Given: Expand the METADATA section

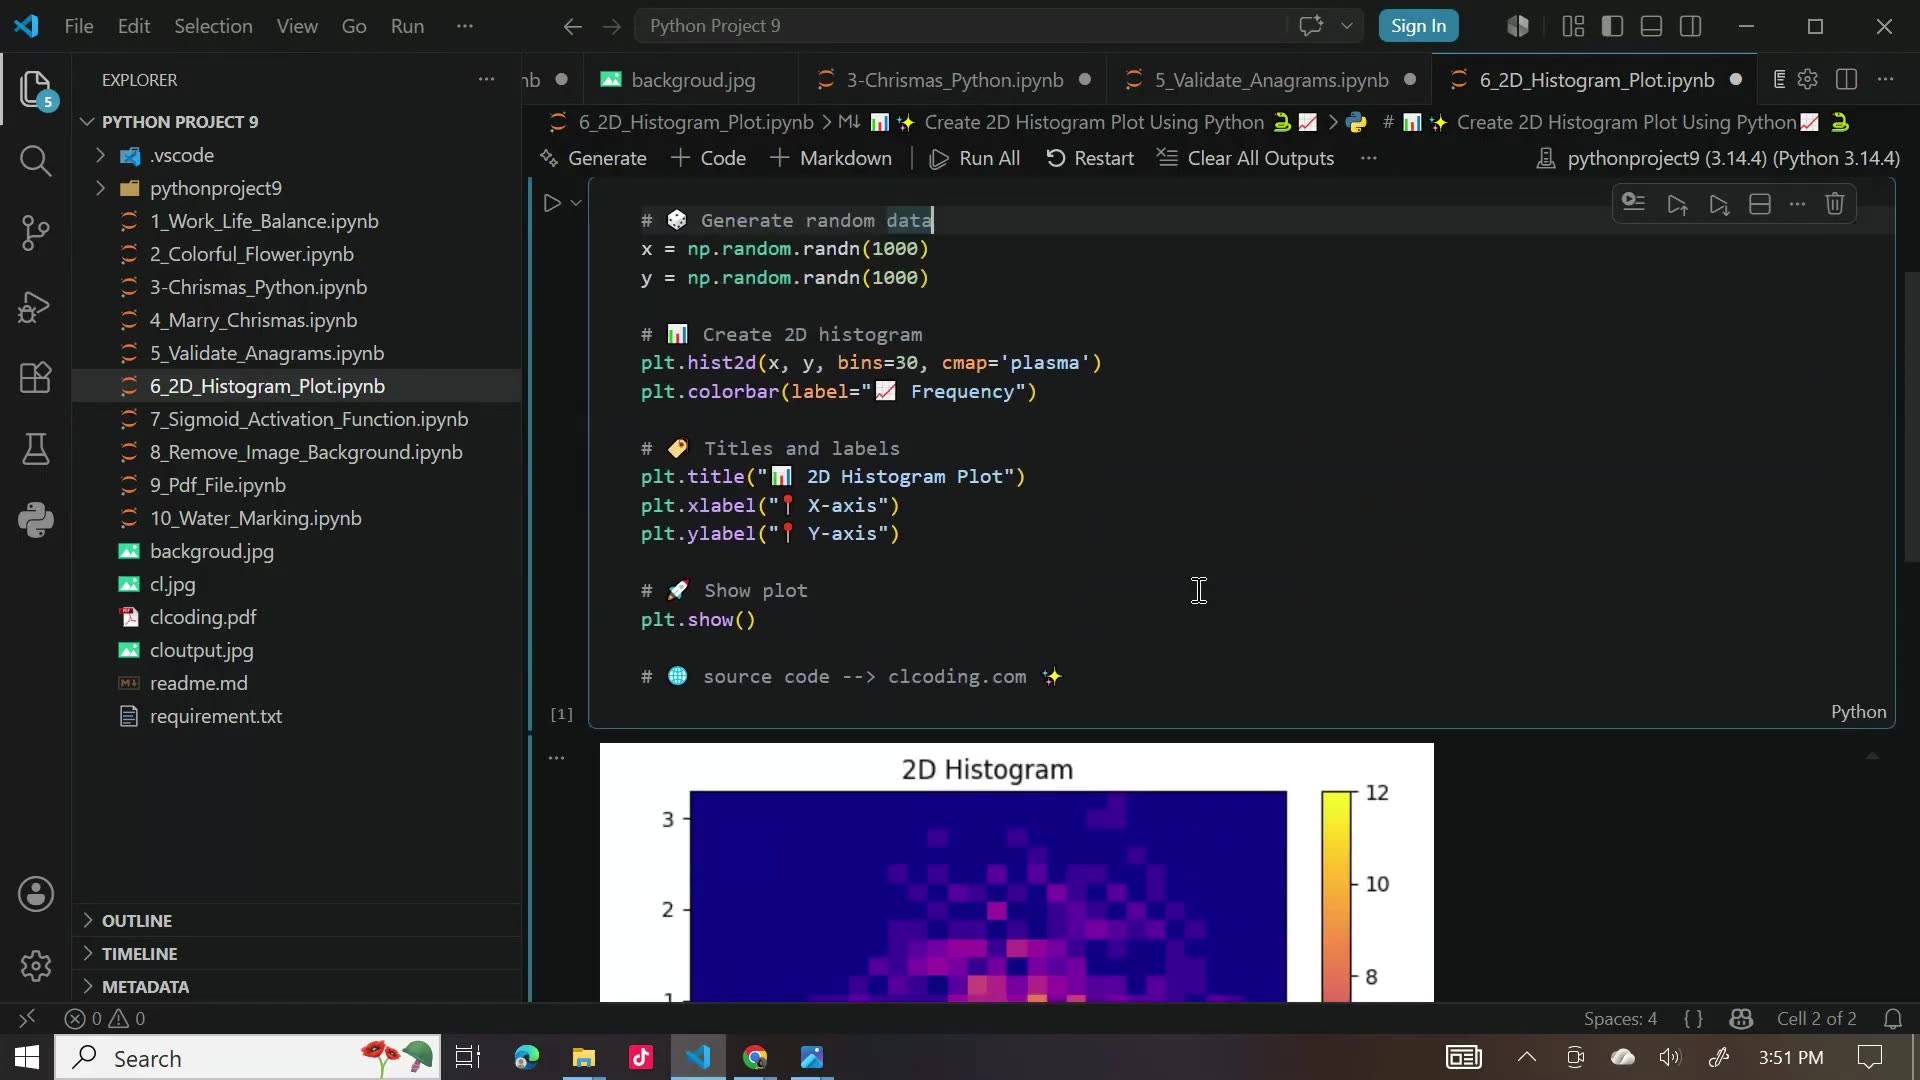Looking at the screenshot, I should pyautogui.click(x=145, y=986).
